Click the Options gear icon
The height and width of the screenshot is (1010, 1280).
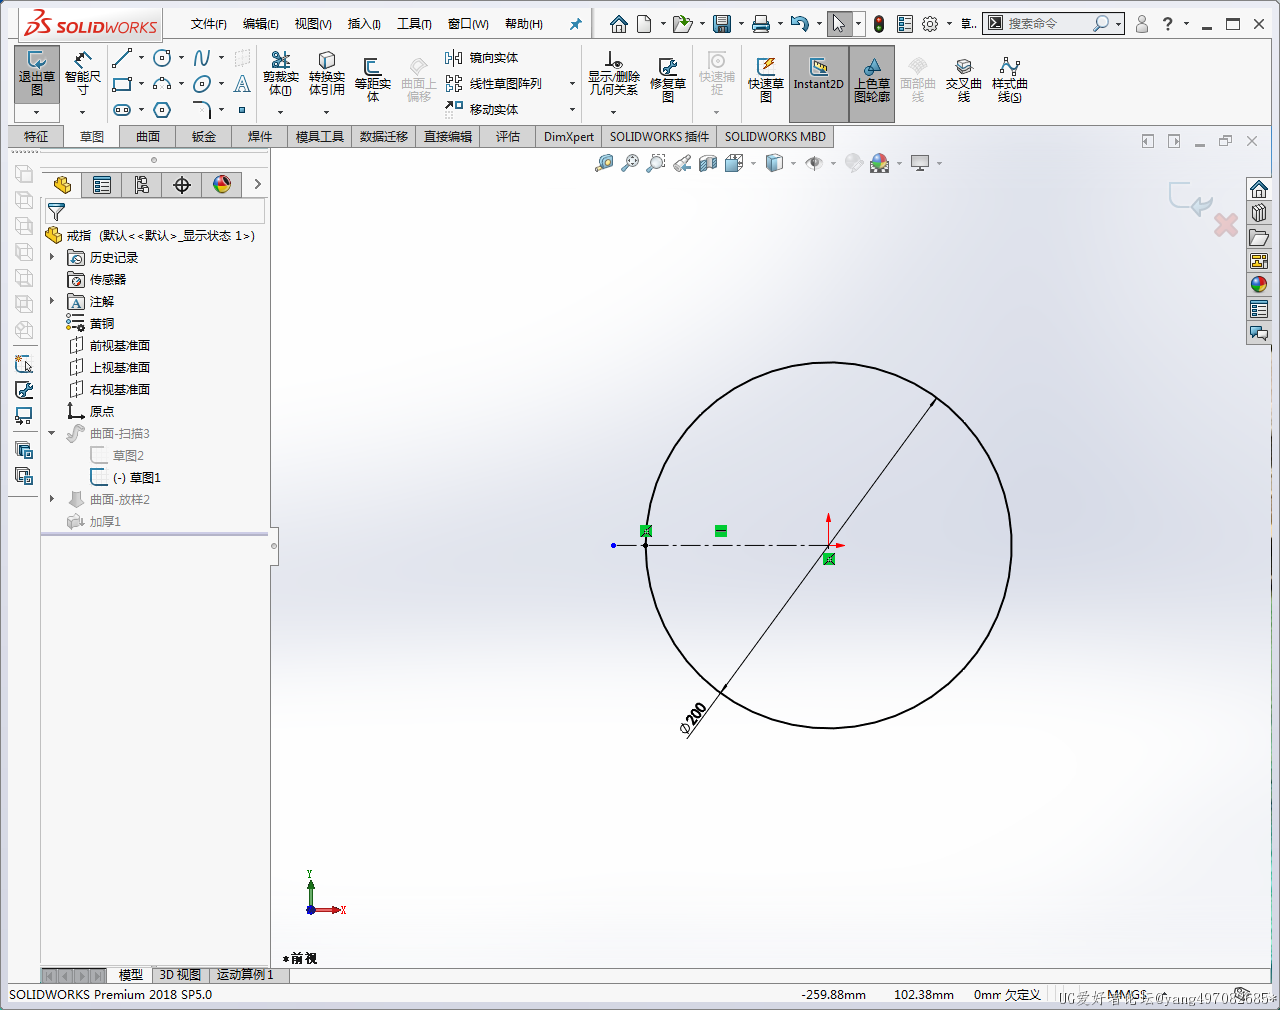coord(930,24)
